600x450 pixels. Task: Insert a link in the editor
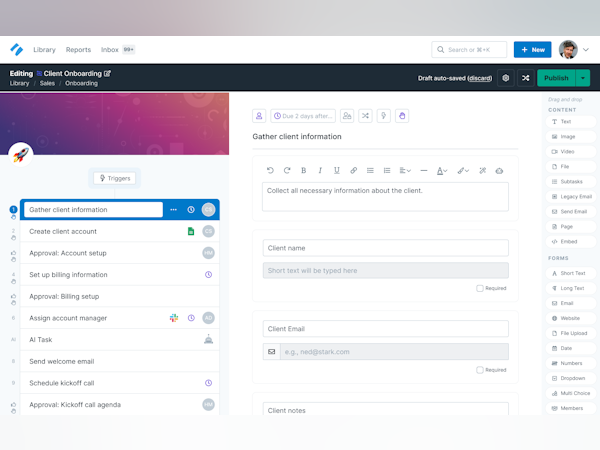[354, 170]
